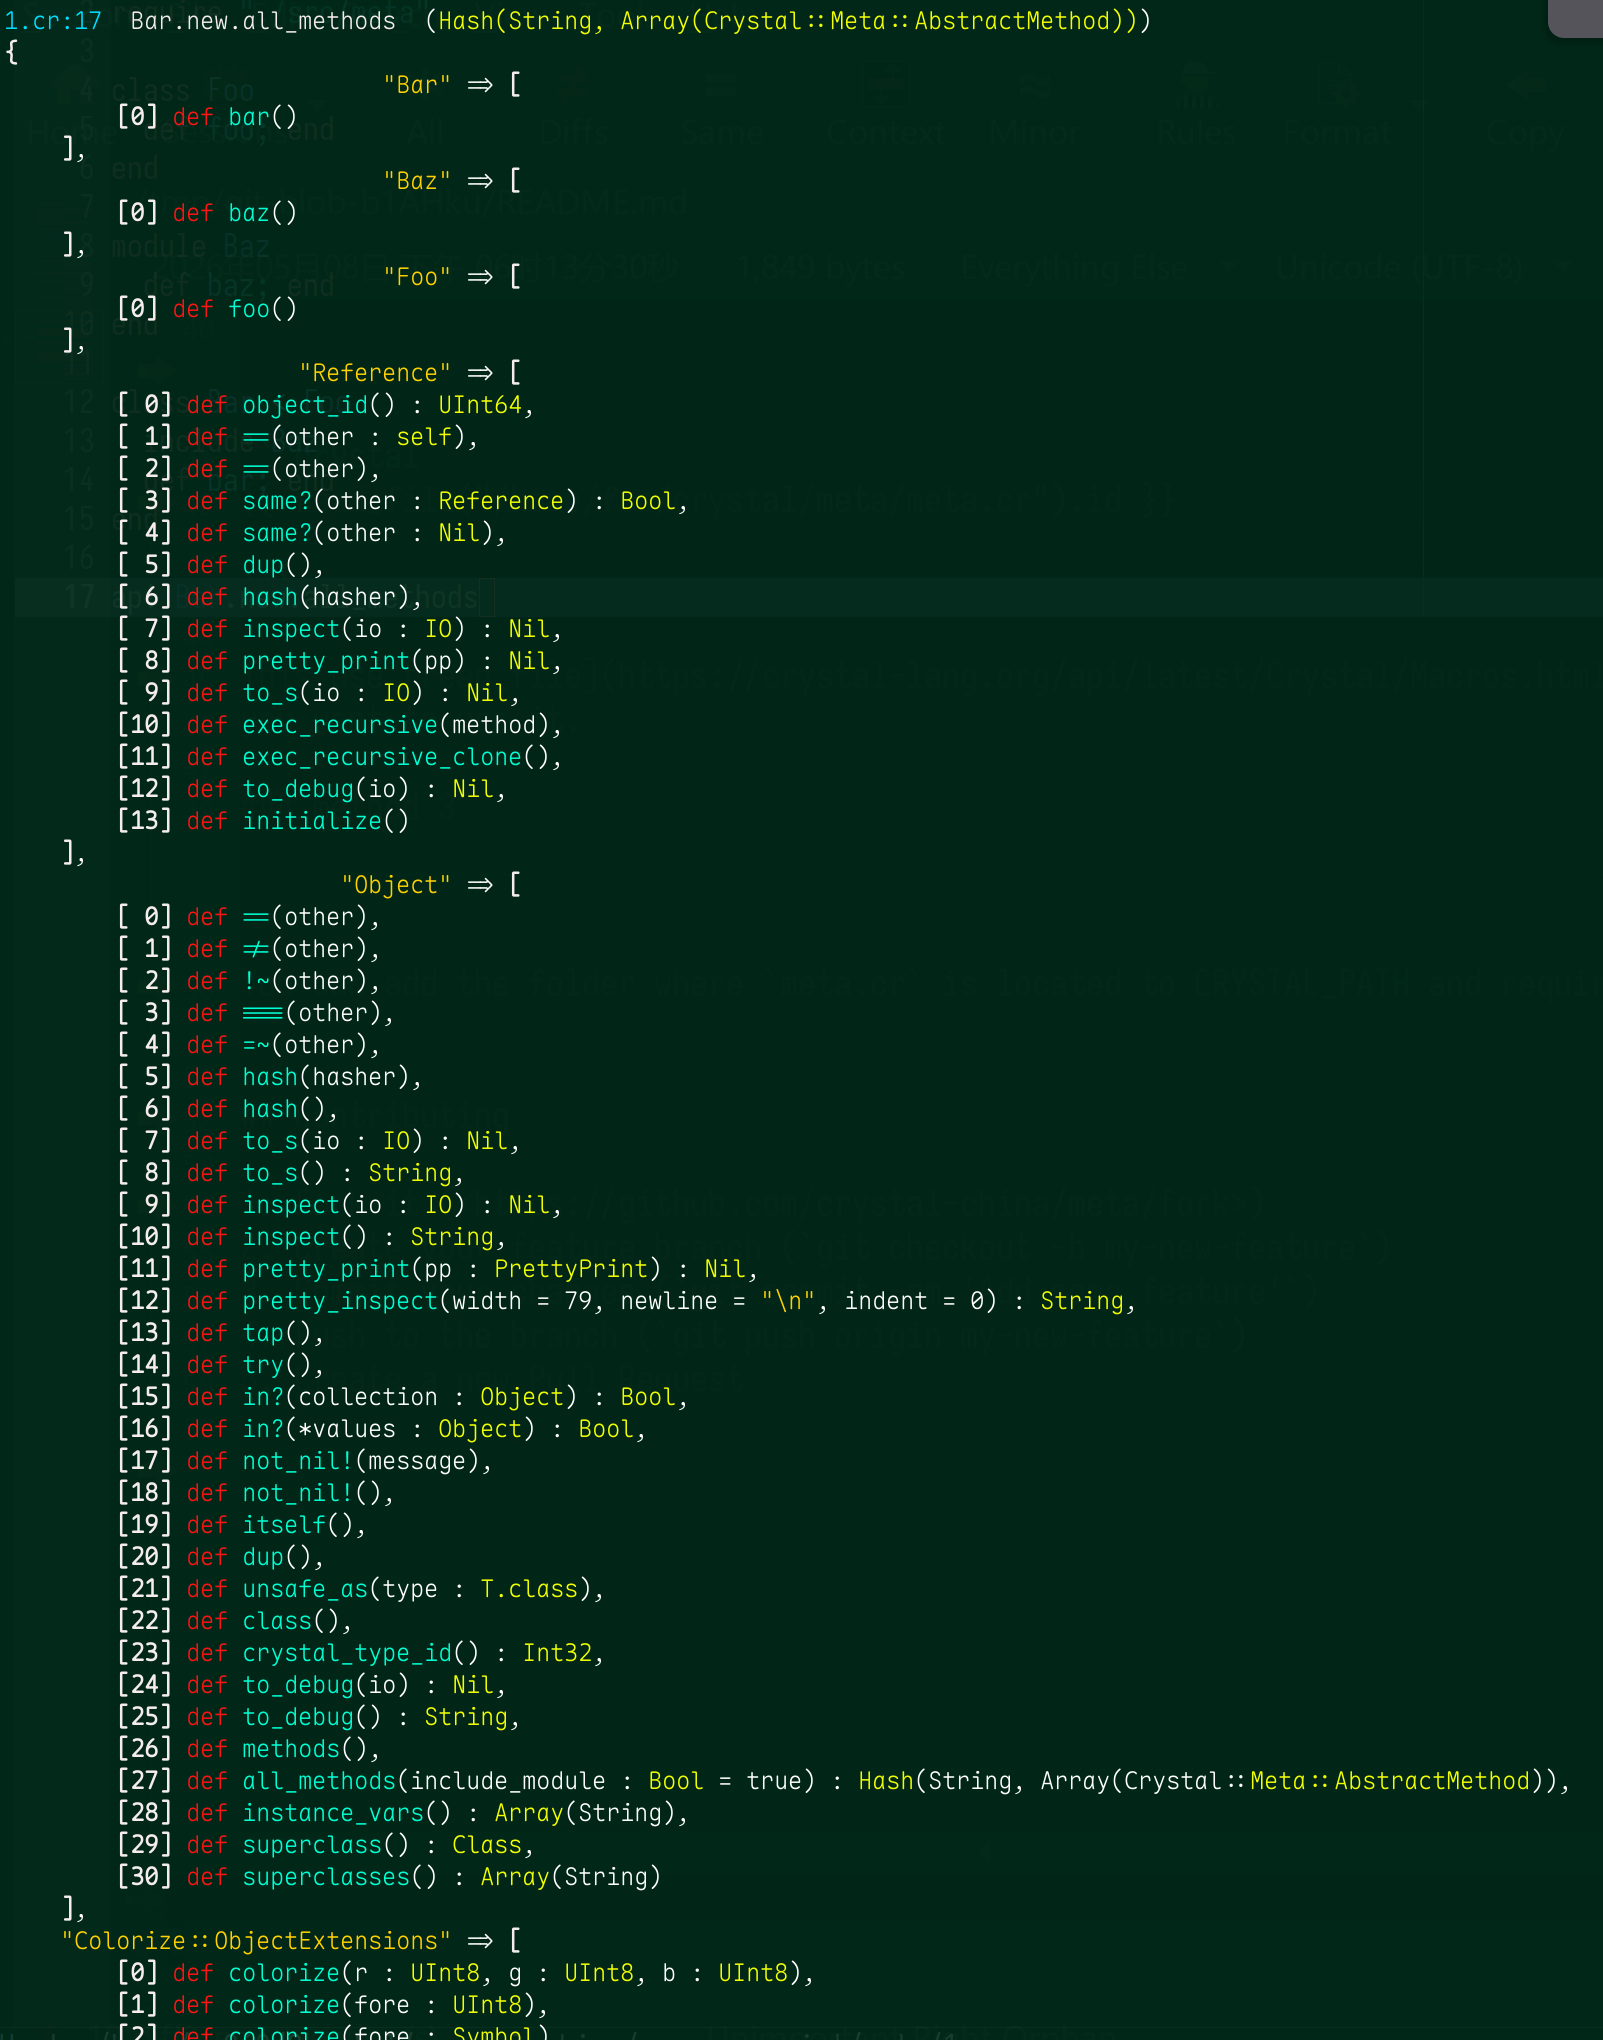Image resolution: width=1603 pixels, height=2040 pixels.
Task: Click 'def all_methods(include_module : Bool = true)' line
Action: [878, 1781]
